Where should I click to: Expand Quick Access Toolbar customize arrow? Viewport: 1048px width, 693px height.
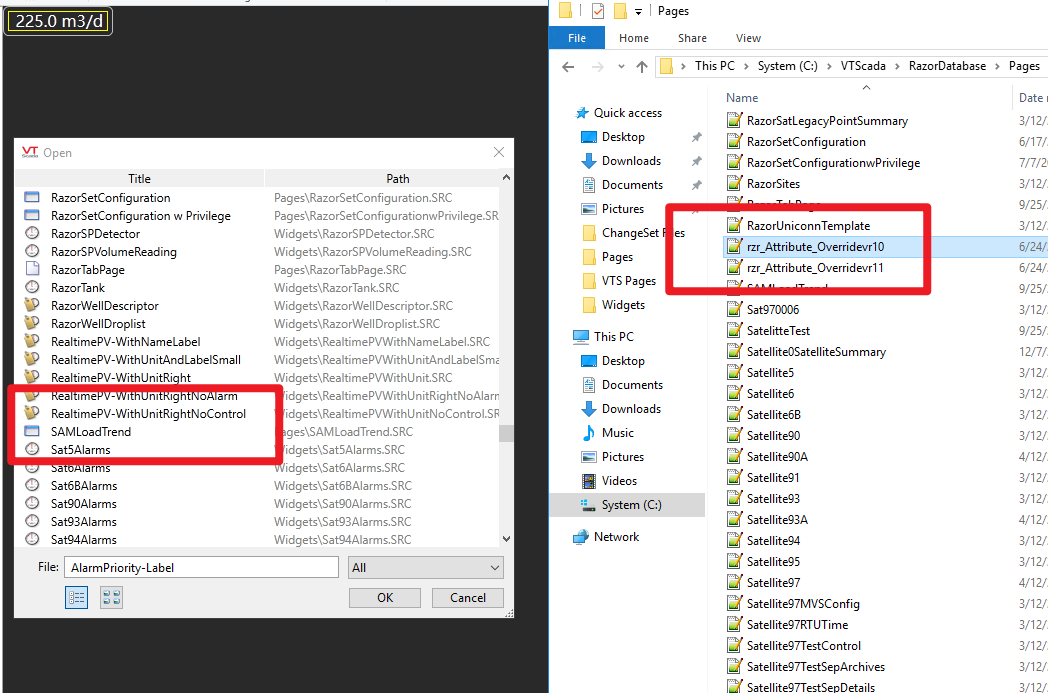pos(639,12)
